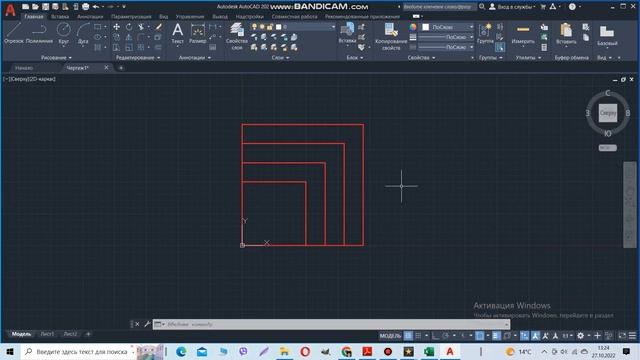The height and width of the screenshot is (360, 640).
Task: Expand the Слои panel
Action: tap(280, 58)
